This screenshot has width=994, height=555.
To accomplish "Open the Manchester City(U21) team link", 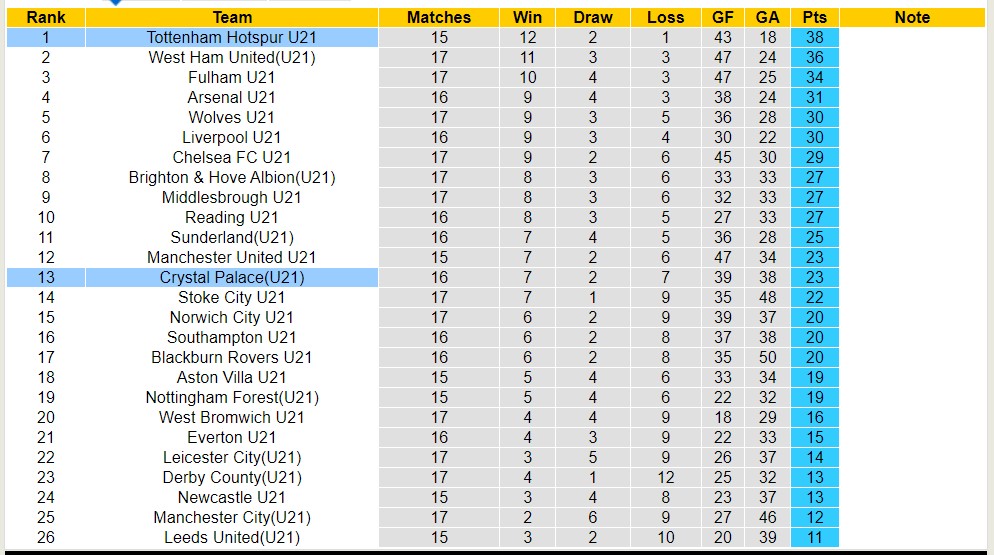I will point(232,517).
